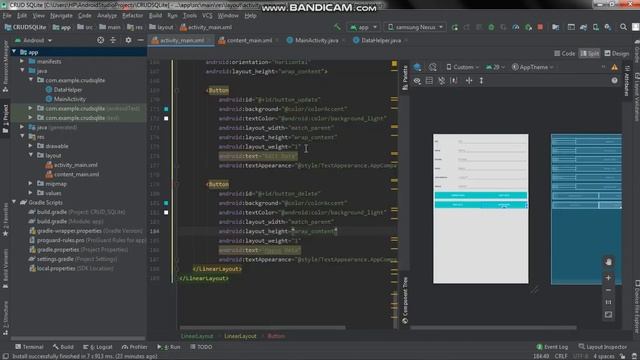Image resolution: width=640 pixels, height=360 pixels.
Task: Switch editor to Split view
Action: point(590,53)
